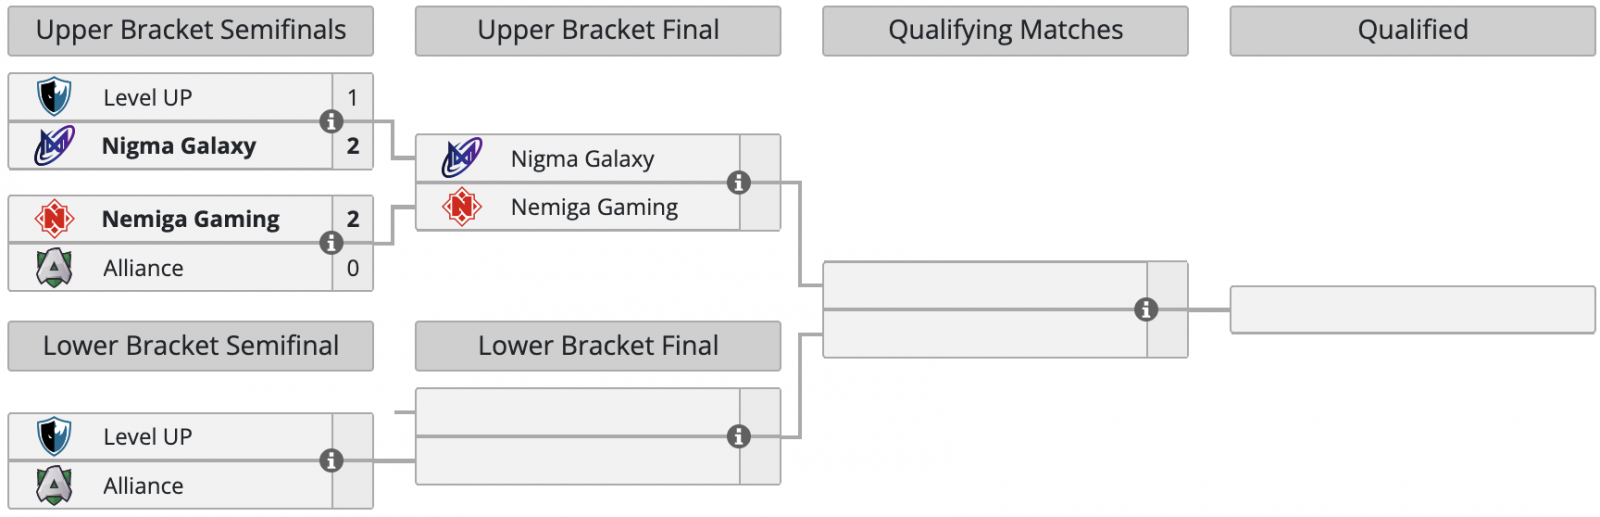The width and height of the screenshot is (1600, 517).
Task: Expand Lower Bracket Semifinal match info
Action: (331, 461)
